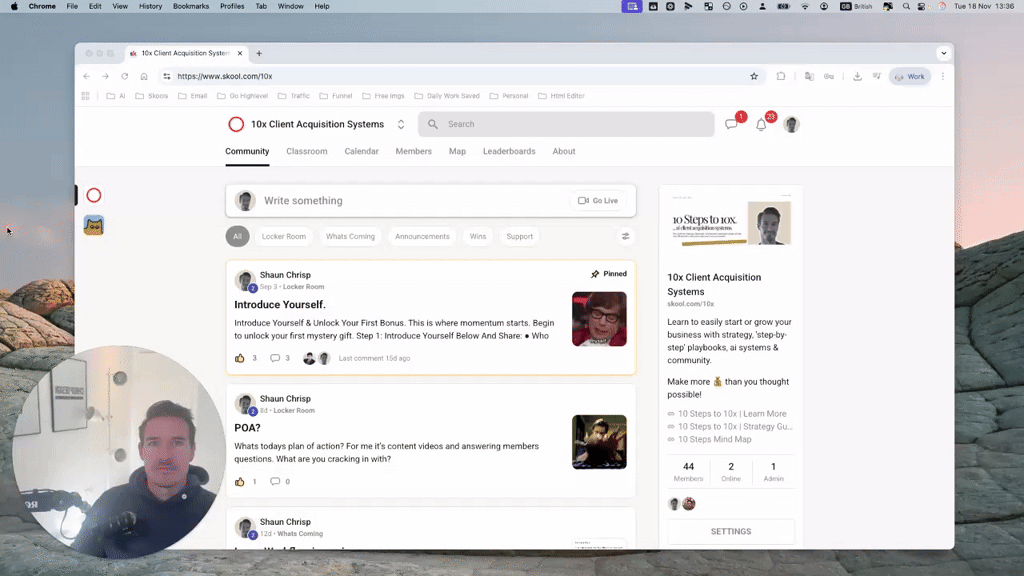Open the profile avatar menu in Skool header
Viewport: 1024px width, 576px height.
791,124
